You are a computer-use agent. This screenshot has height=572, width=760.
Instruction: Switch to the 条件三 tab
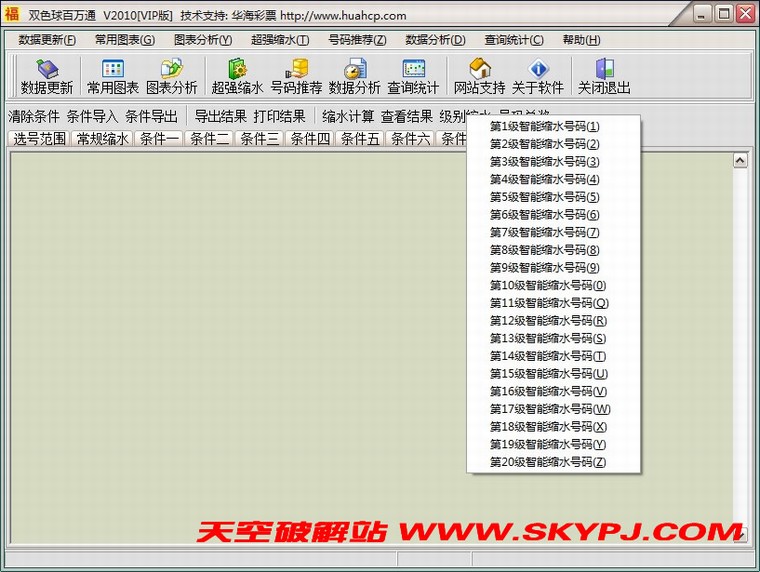tap(259, 139)
